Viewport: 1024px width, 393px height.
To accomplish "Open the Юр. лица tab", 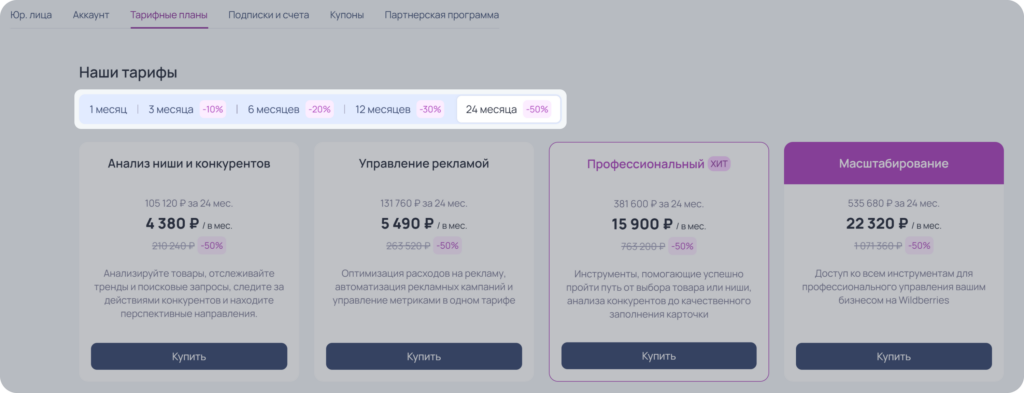I will pos(31,14).
